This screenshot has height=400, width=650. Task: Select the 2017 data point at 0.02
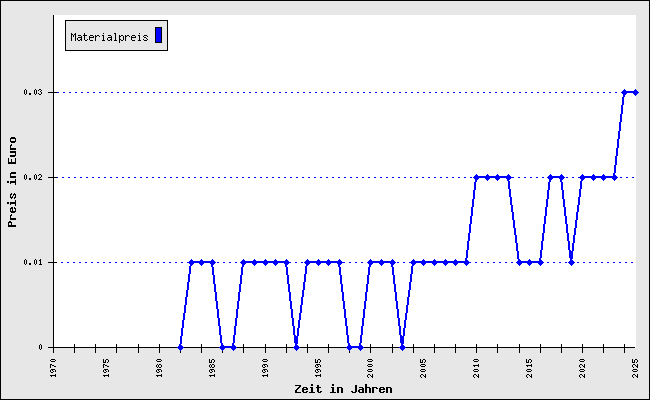(551, 177)
